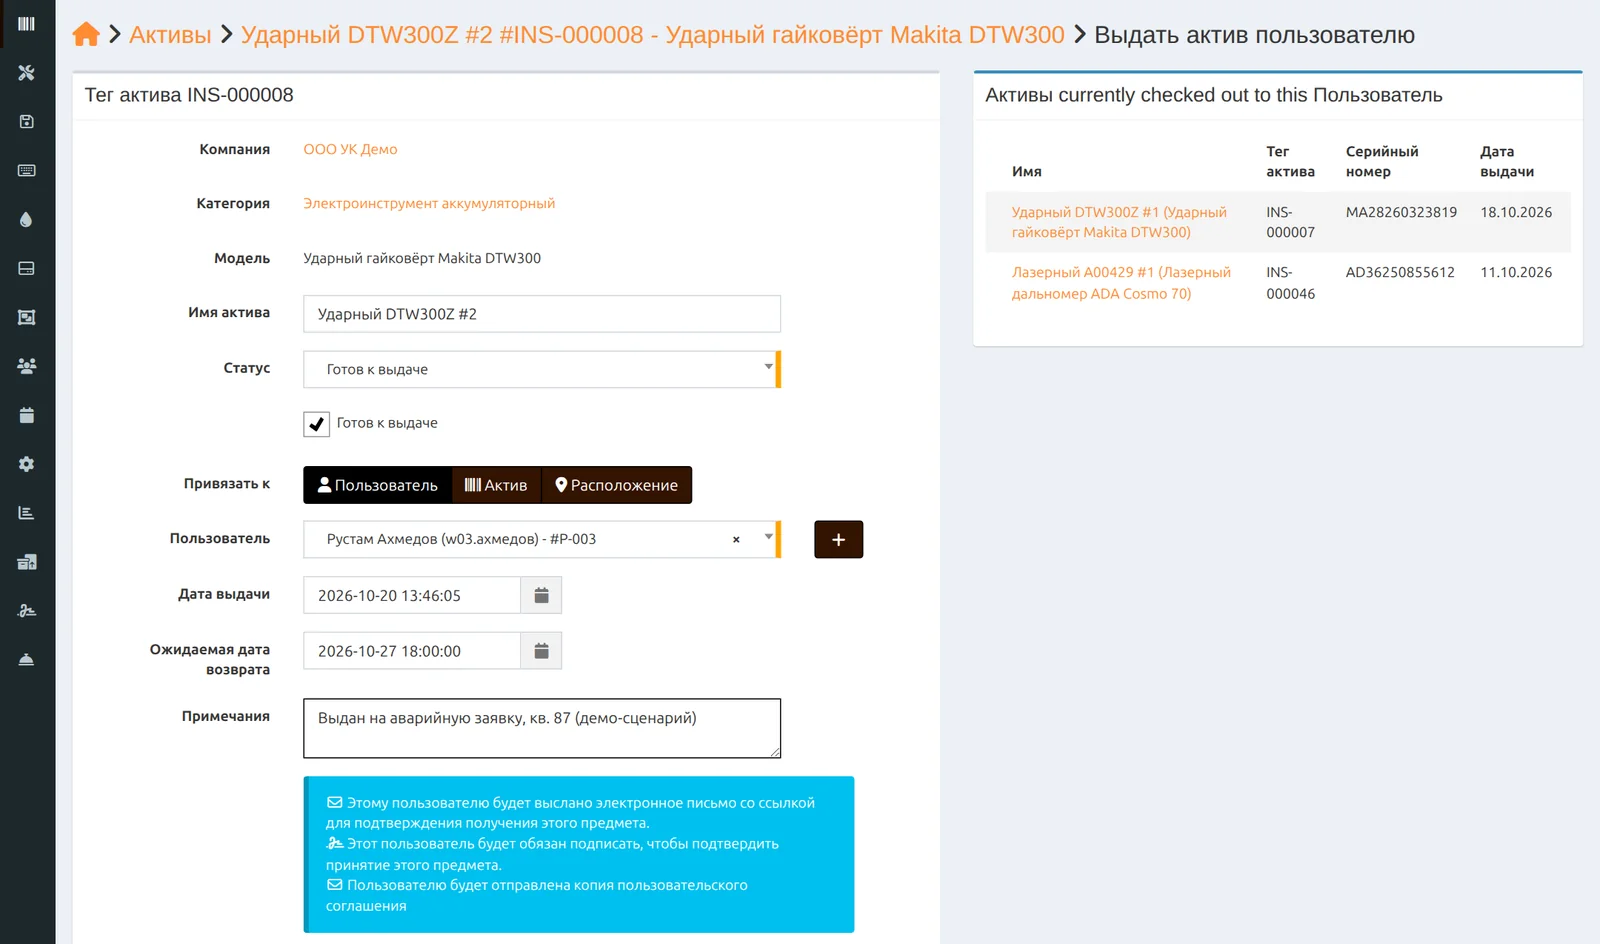
Task: Click the Примечания notes textarea
Action: pos(541,728)
